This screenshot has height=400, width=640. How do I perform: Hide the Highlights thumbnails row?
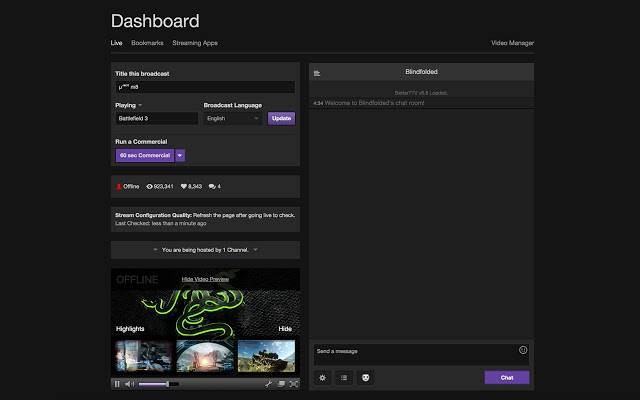tap(285, 328)
